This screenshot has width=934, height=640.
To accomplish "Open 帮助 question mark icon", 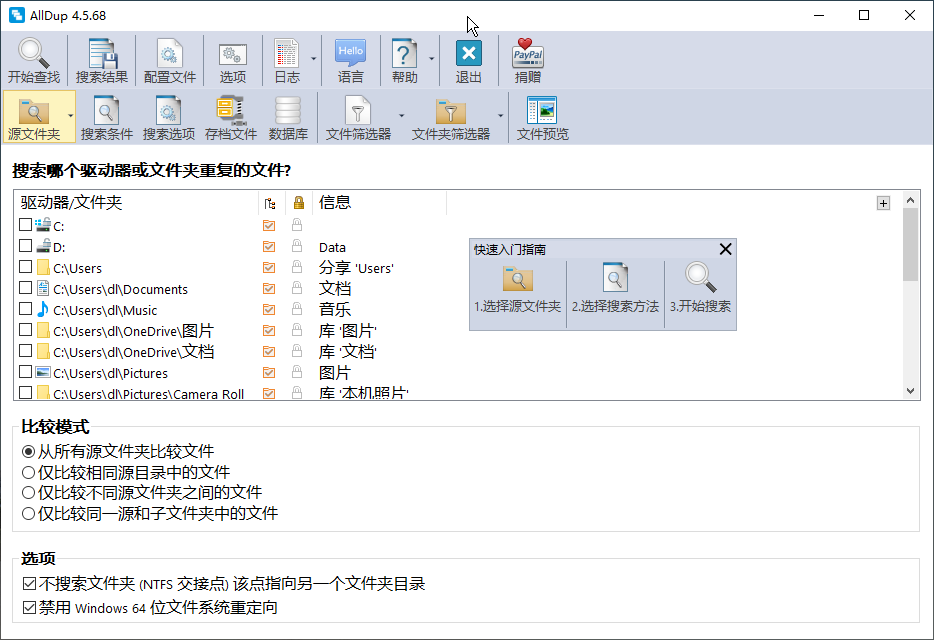I will (404, 53).
